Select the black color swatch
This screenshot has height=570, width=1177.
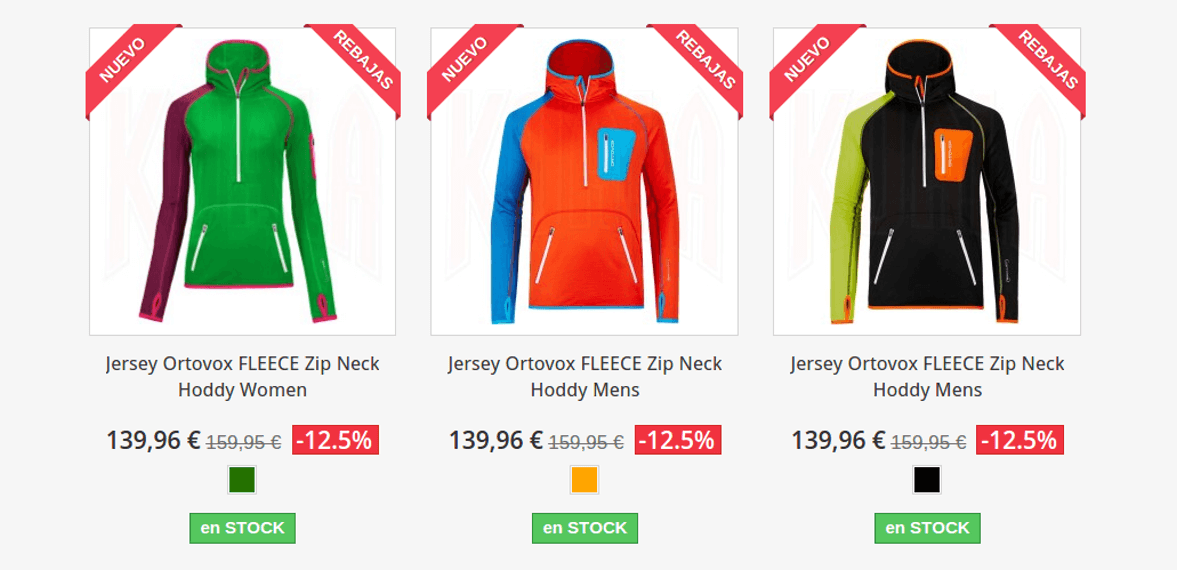[926, 480]
